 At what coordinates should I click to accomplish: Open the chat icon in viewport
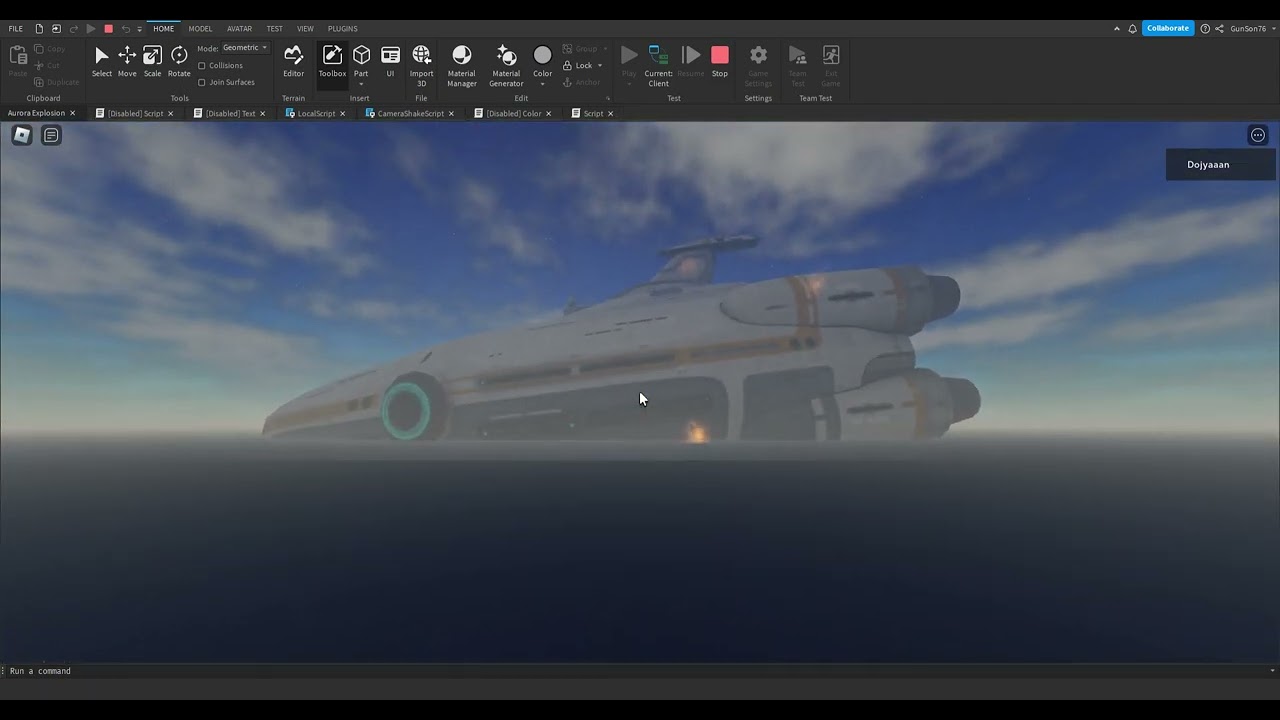point(51,135)
